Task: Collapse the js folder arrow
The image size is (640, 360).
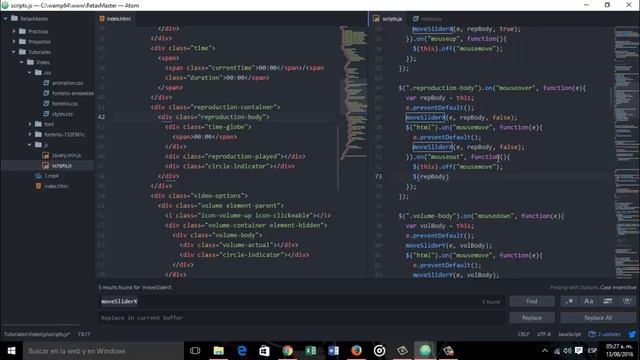Action: [x=29, y=144]
